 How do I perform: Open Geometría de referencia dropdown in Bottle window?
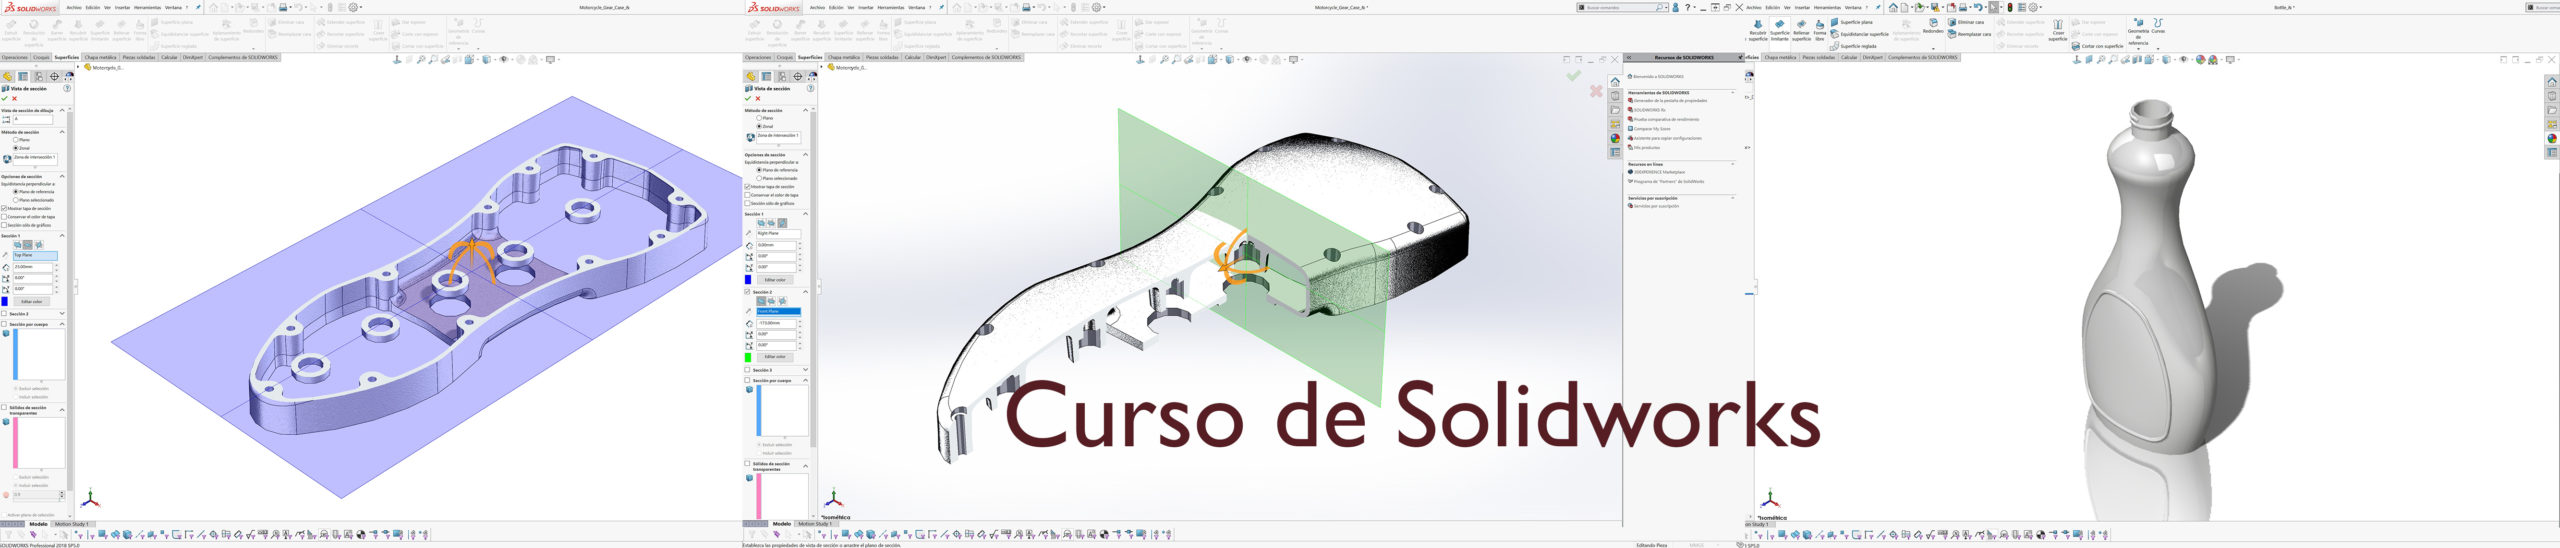click(x=2138, y=33)
